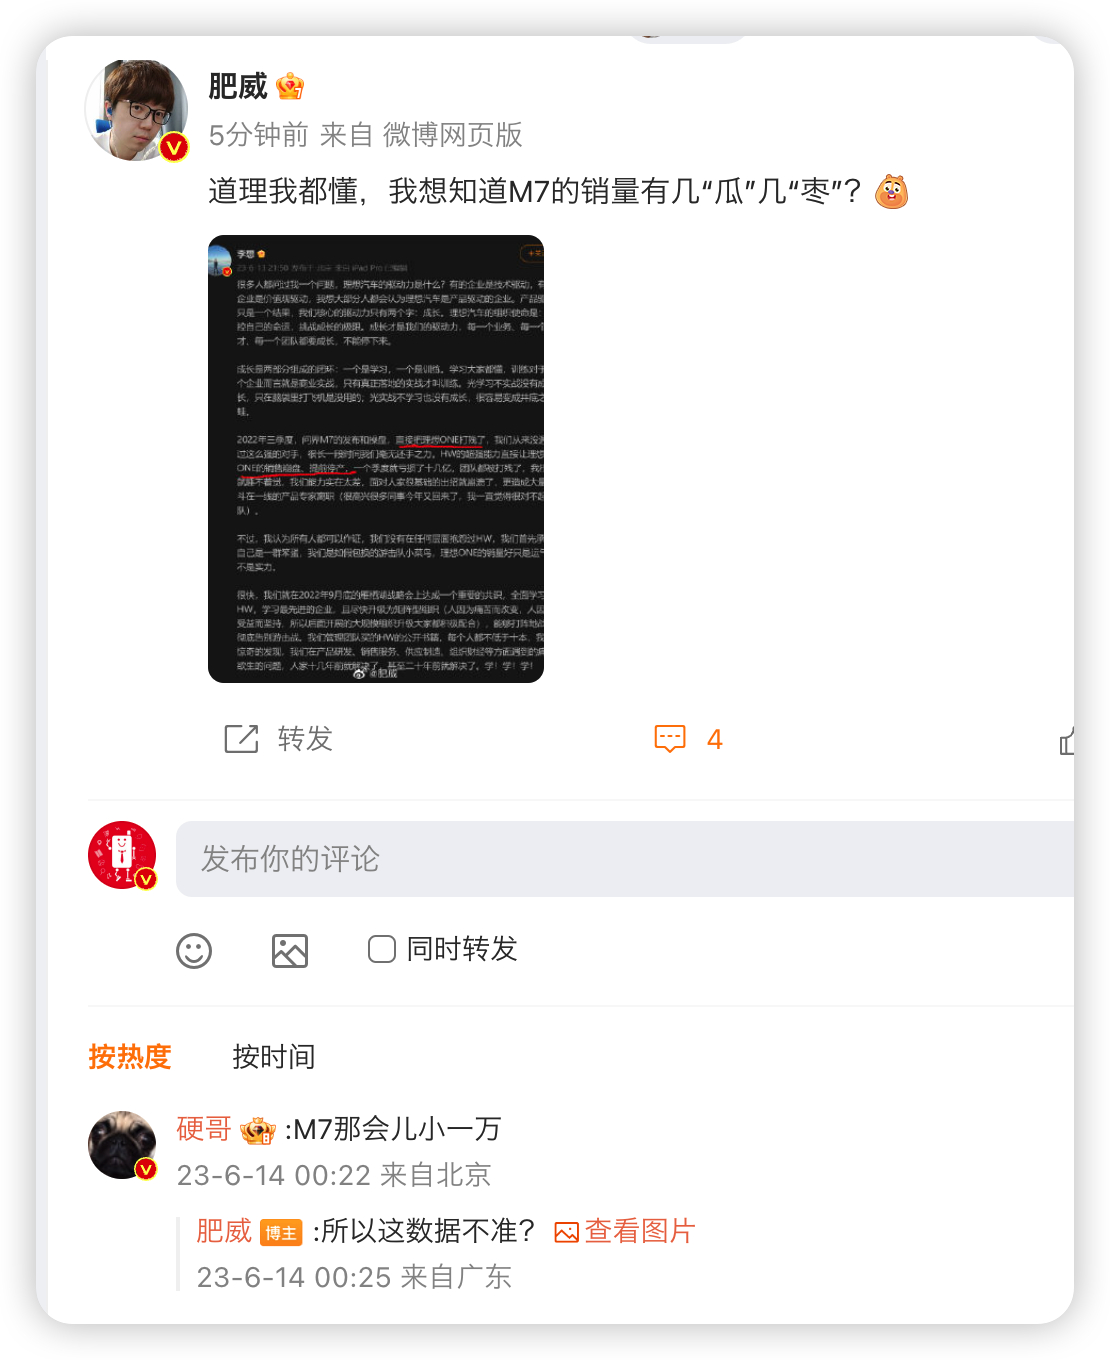Click the picture icon before 查看图片
The width and height of the screenshot is (1110, 1360).
pyautogui.click(x=566, y=1232)
